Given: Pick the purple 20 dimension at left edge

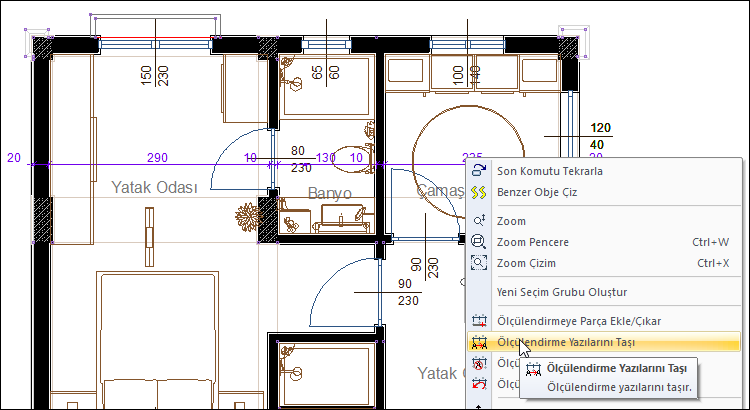Looking at the screenshot, I should pos(14,157).
